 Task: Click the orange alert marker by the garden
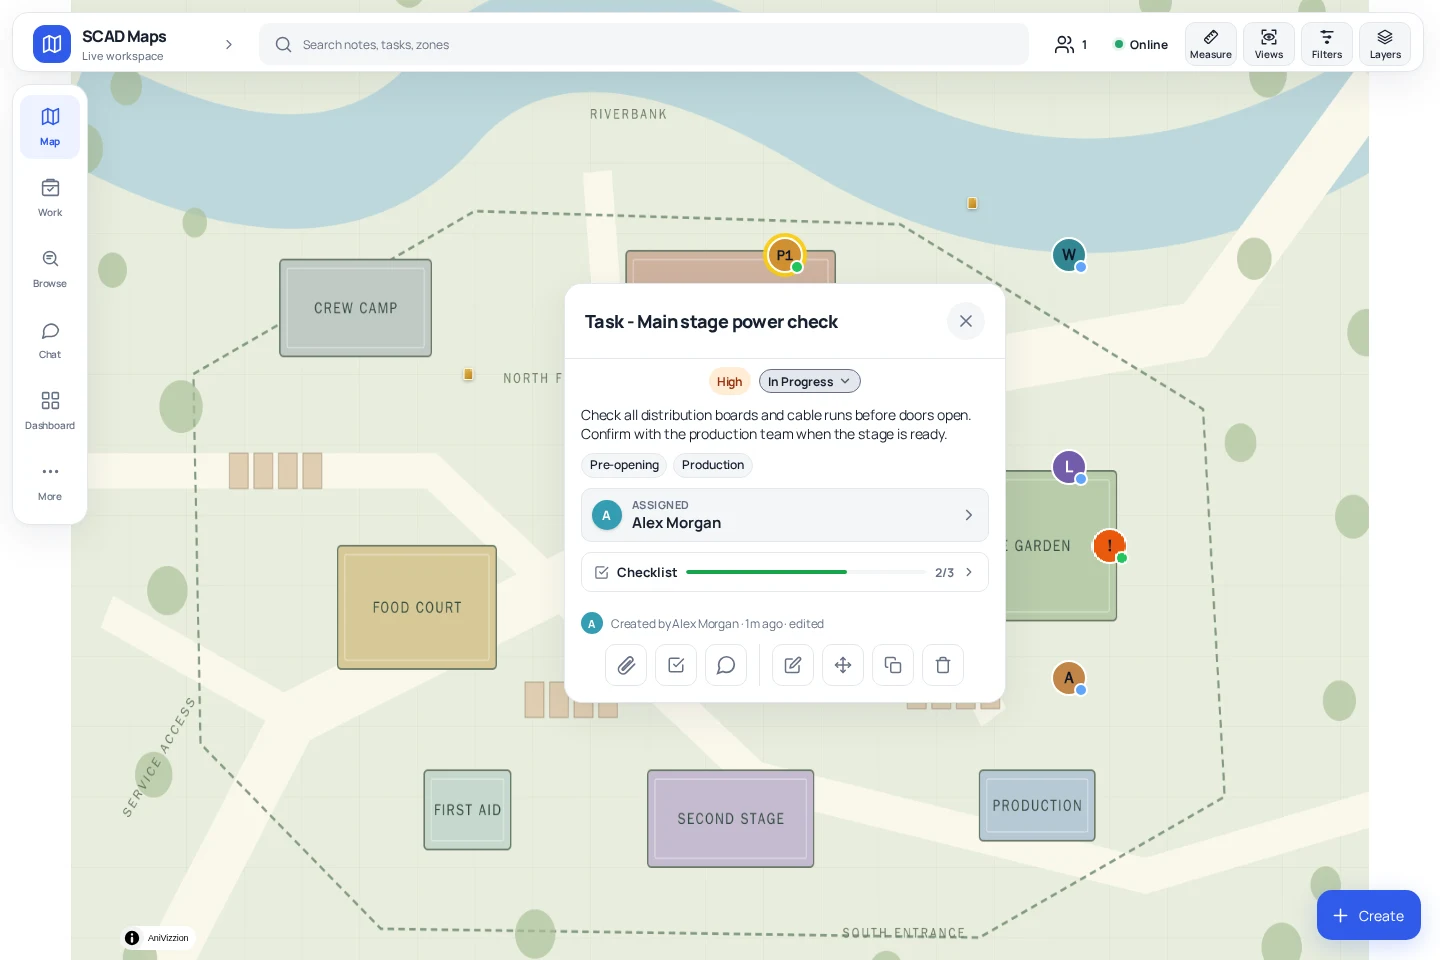1109,546
